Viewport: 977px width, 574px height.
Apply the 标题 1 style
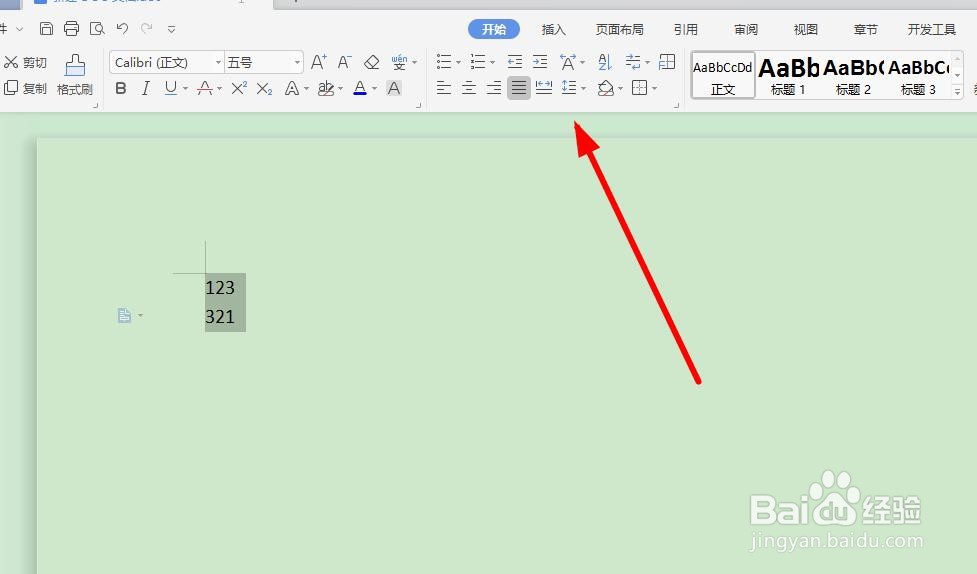coord(788,75)
